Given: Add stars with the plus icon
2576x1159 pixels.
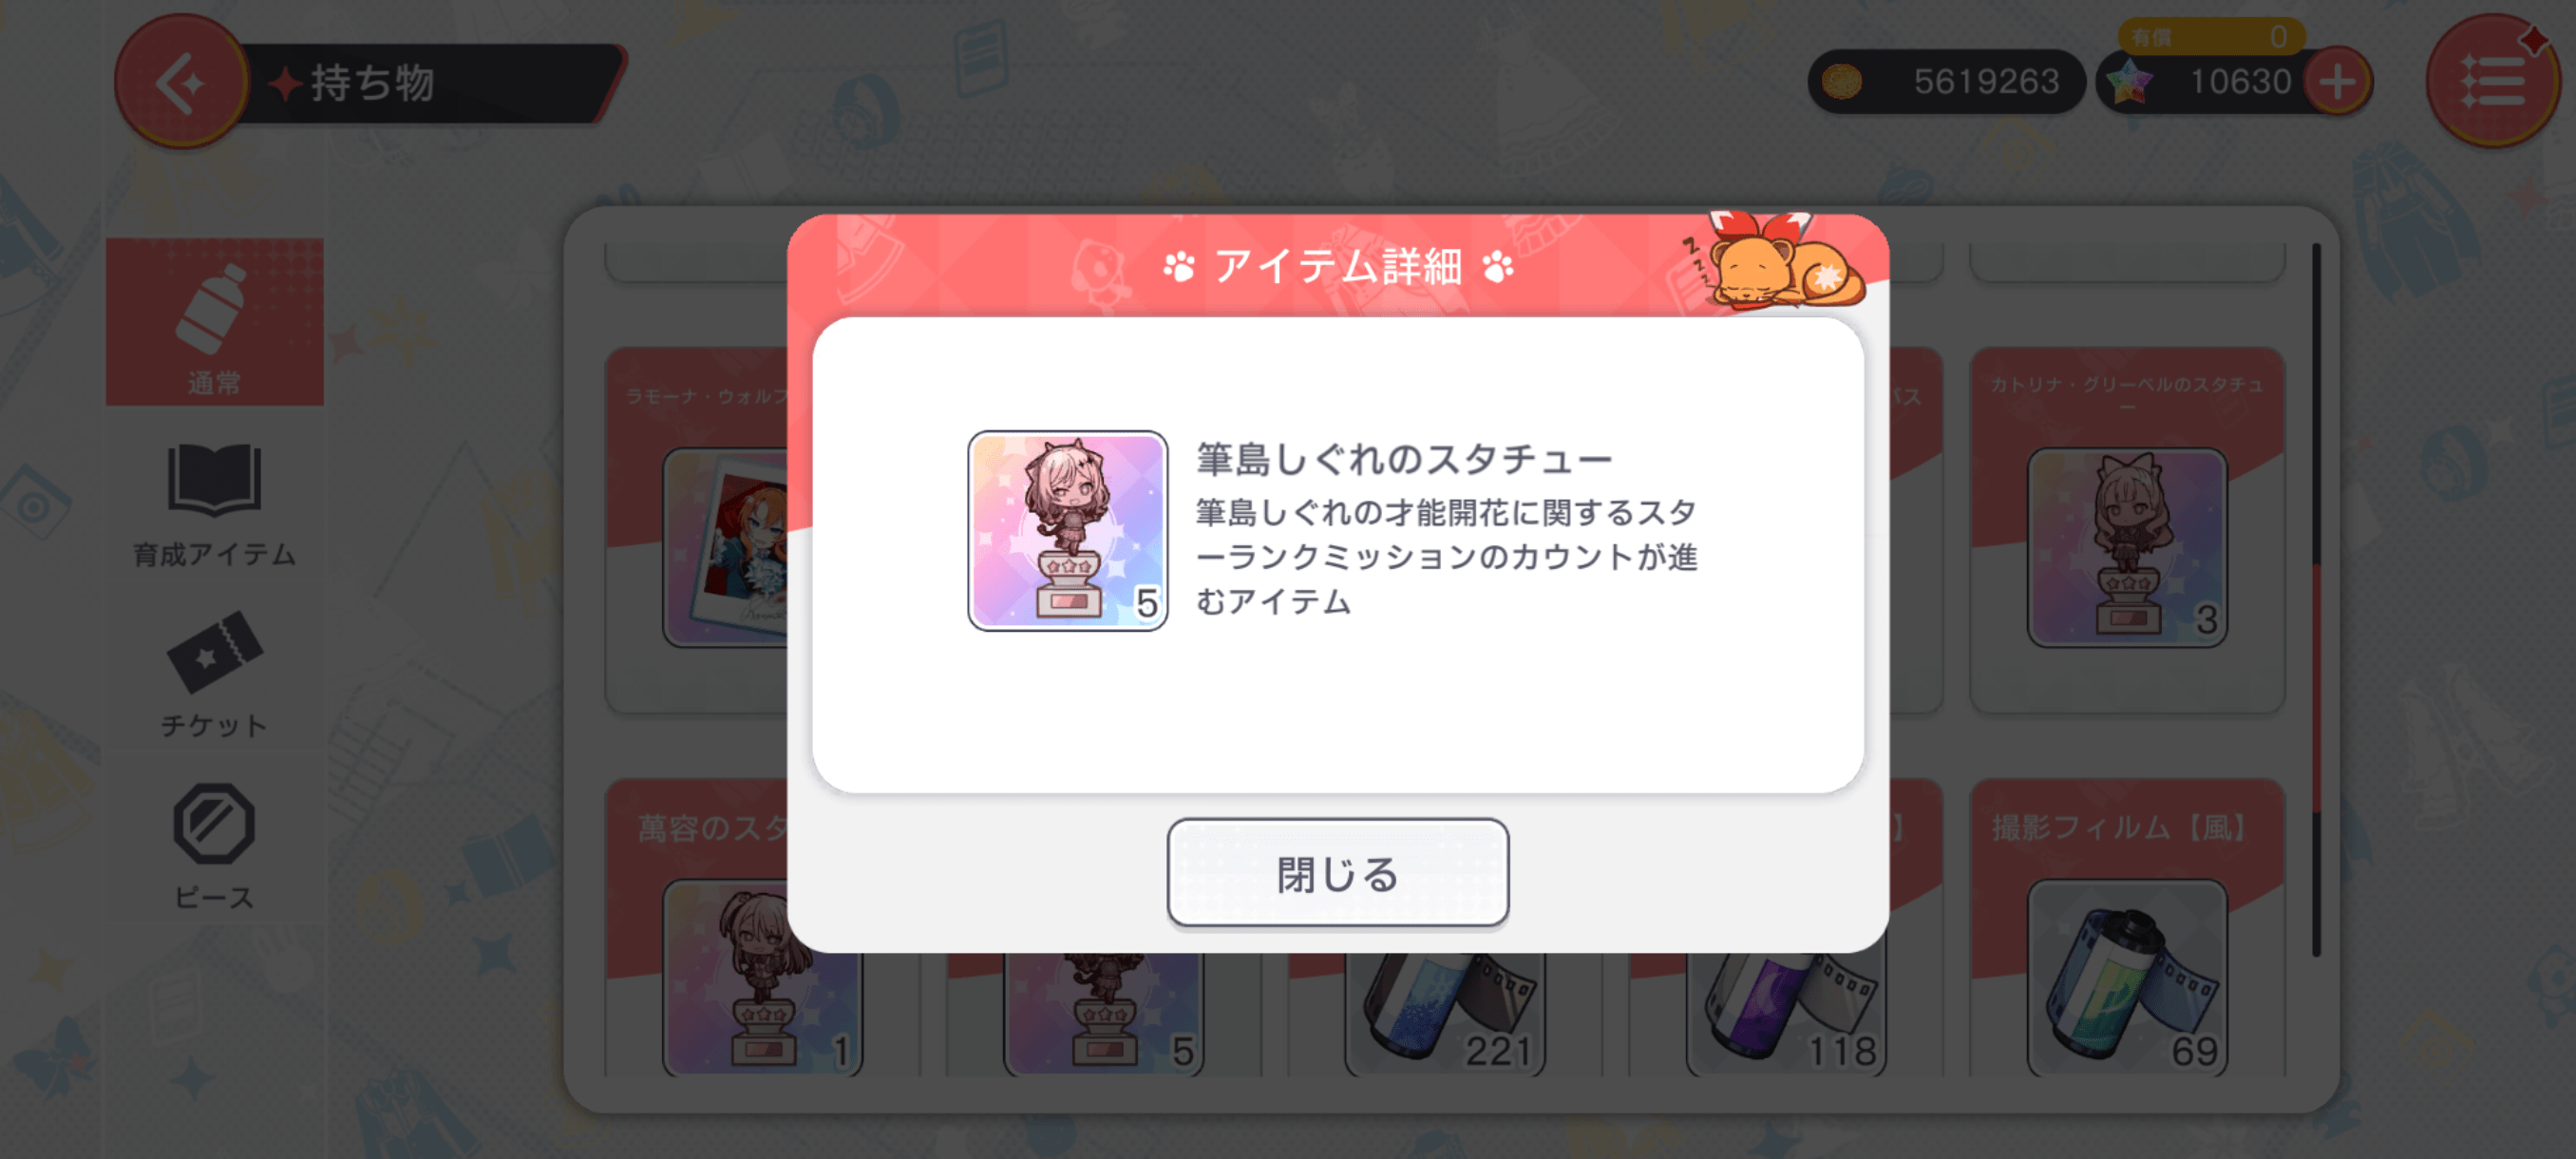Looking at the screenshot, I should tap(2337, 82).
